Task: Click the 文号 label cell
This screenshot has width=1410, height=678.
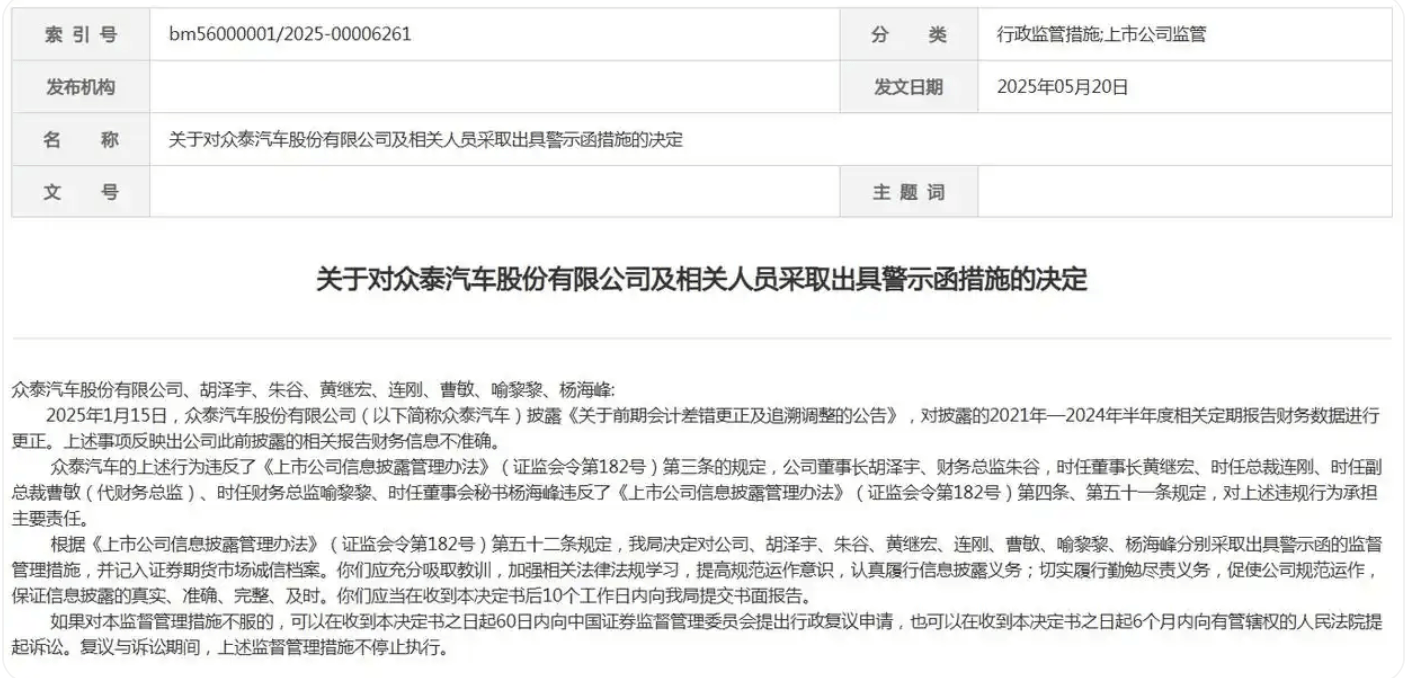Action: 81,191
